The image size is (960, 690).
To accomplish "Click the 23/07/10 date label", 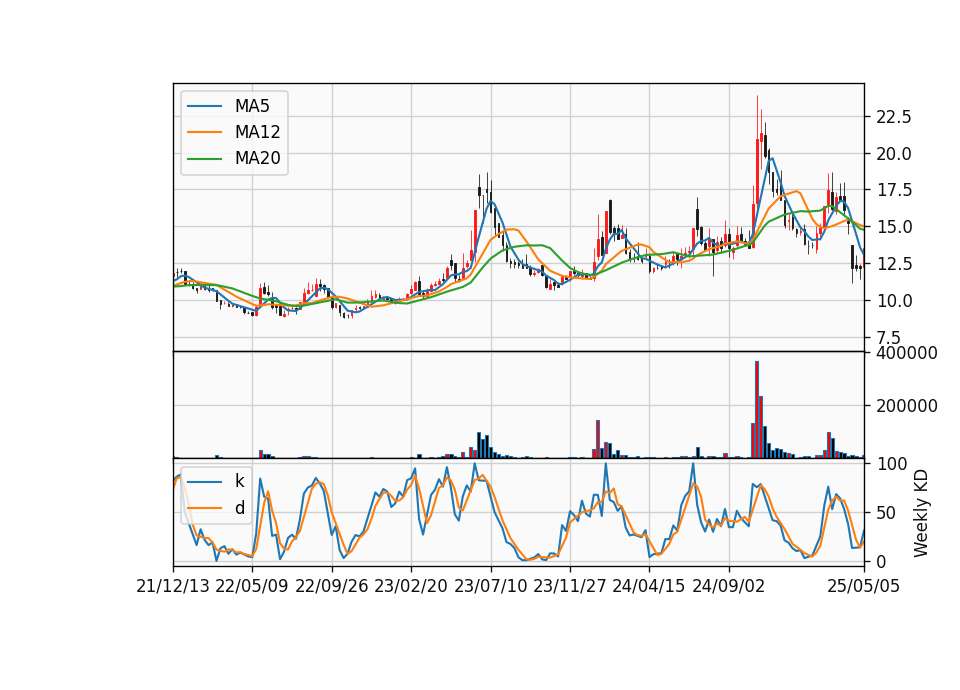I will (x=490, y=586).
